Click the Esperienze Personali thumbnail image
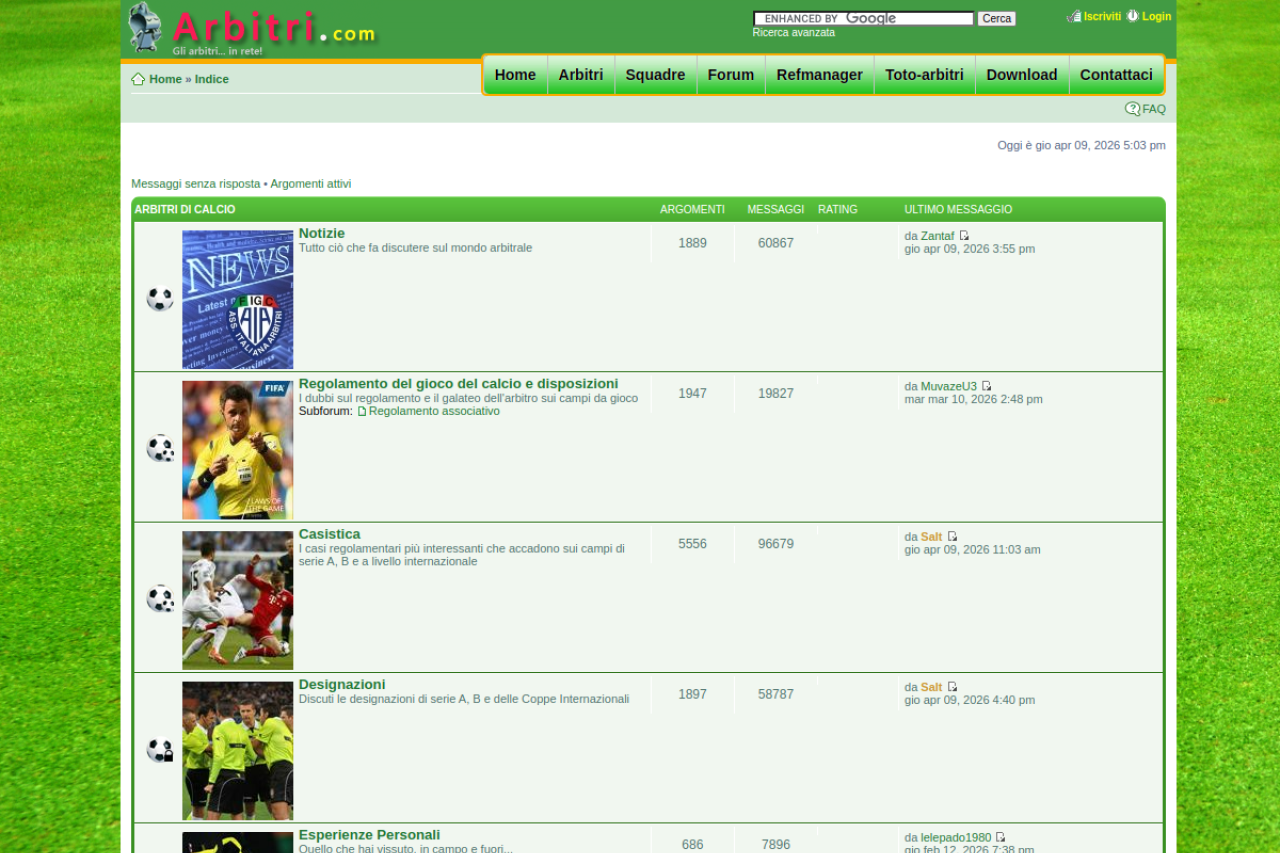 (238, 843)
